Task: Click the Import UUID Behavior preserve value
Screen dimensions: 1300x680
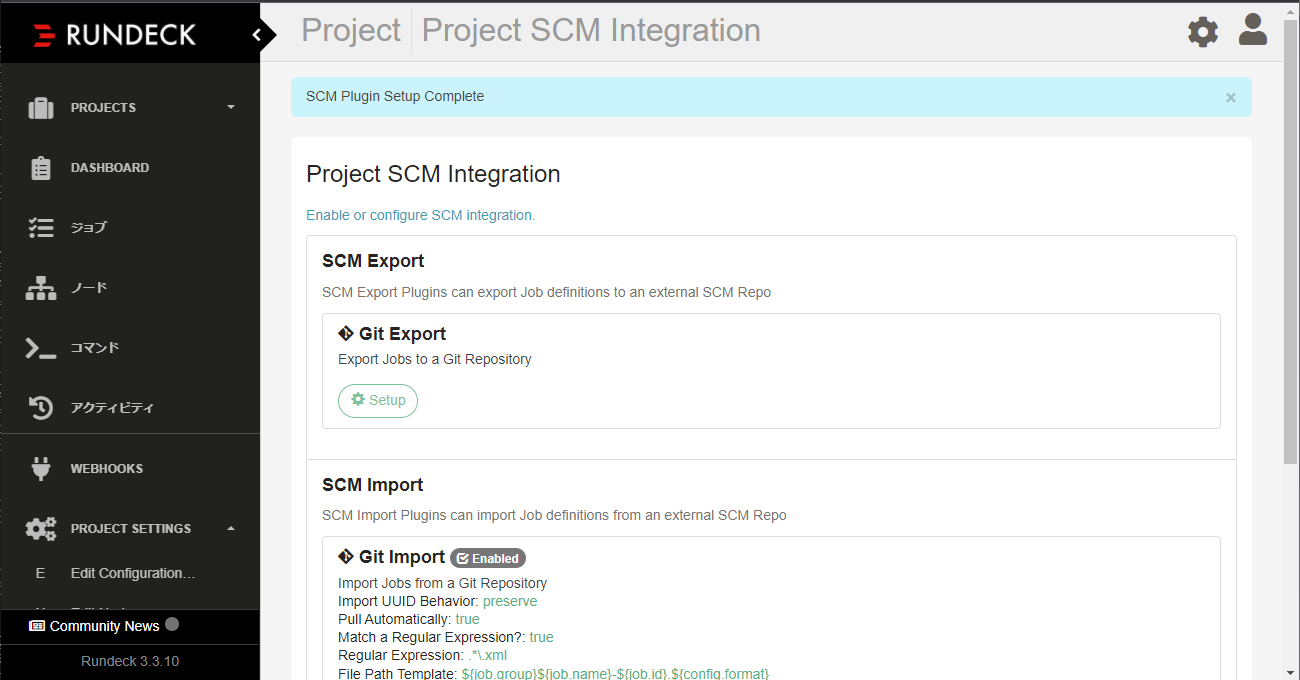Action: (510, 601)
